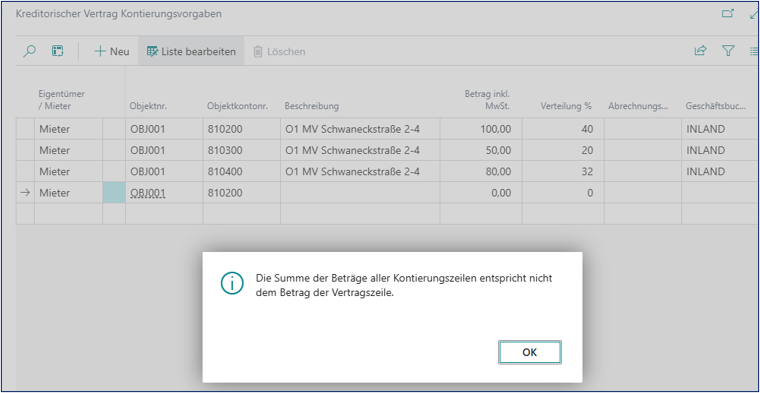Image resolution: width=760 pixels, height=393 pixels.
Task: Click the empty description cell of current row
Action: [x=360, y=193]
